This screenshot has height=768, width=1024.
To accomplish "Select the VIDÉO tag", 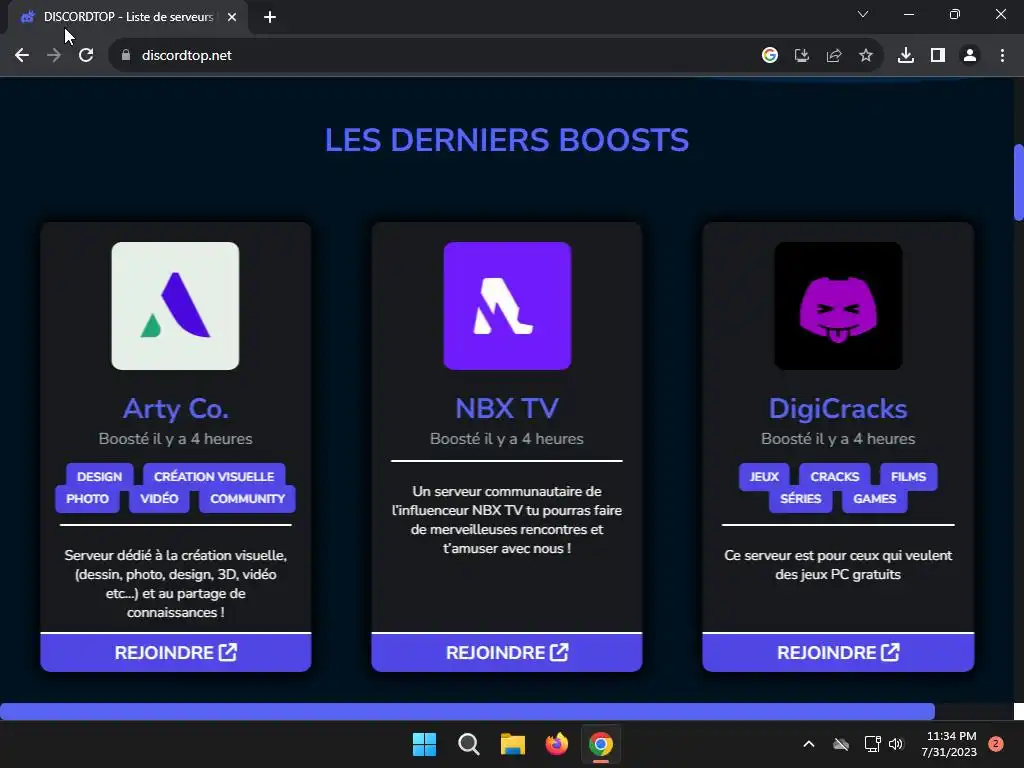I will (x=159, y=499).
